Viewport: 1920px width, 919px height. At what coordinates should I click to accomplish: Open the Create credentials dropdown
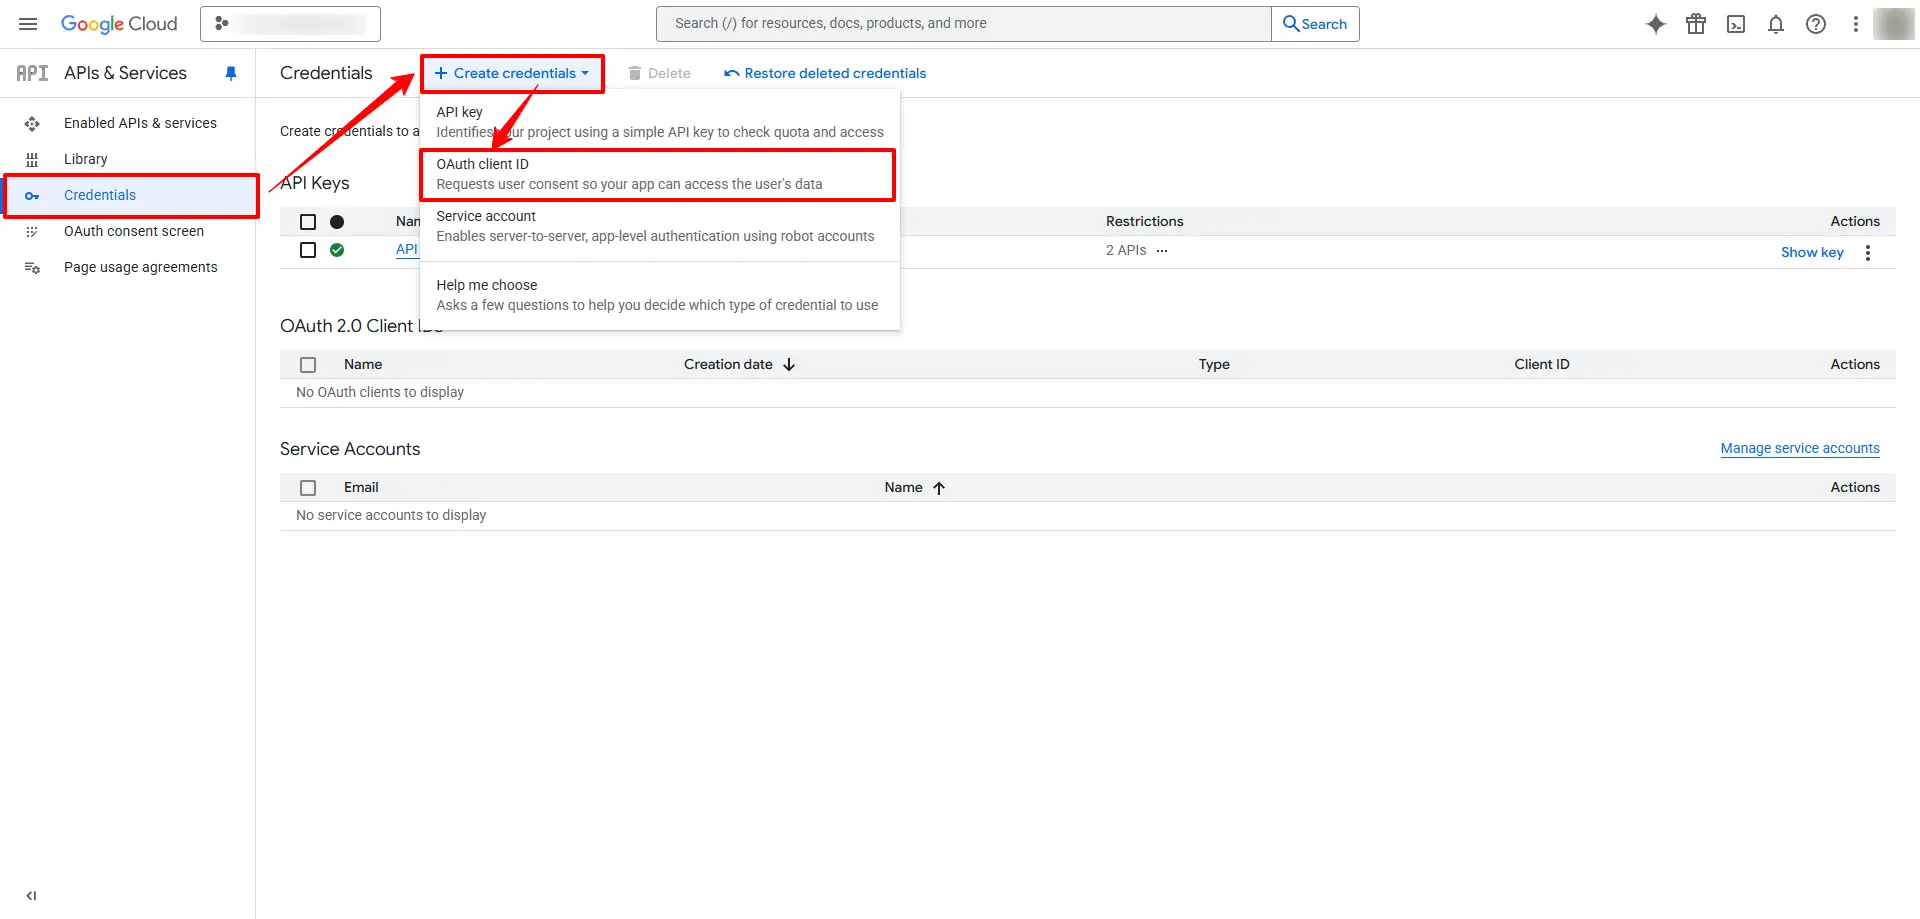(x=512, y=73)
